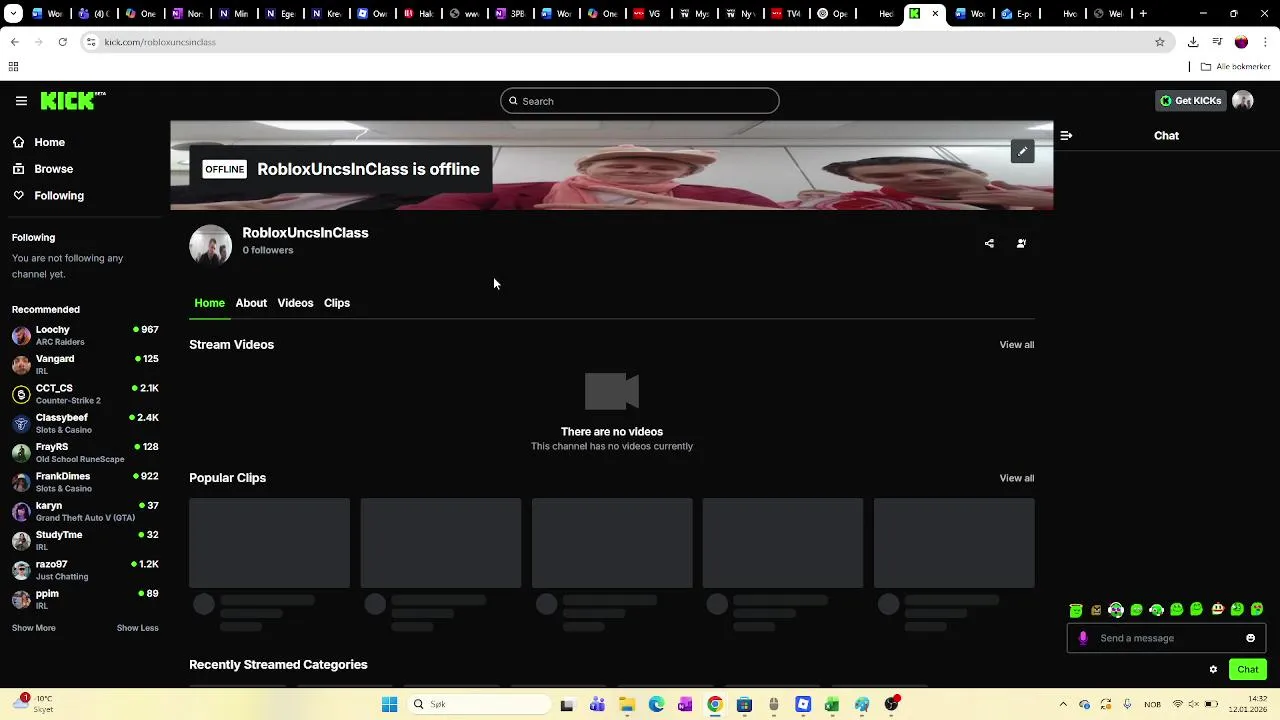Switch to the About tab
1280x720 pixels.
(x=251, y=303)
